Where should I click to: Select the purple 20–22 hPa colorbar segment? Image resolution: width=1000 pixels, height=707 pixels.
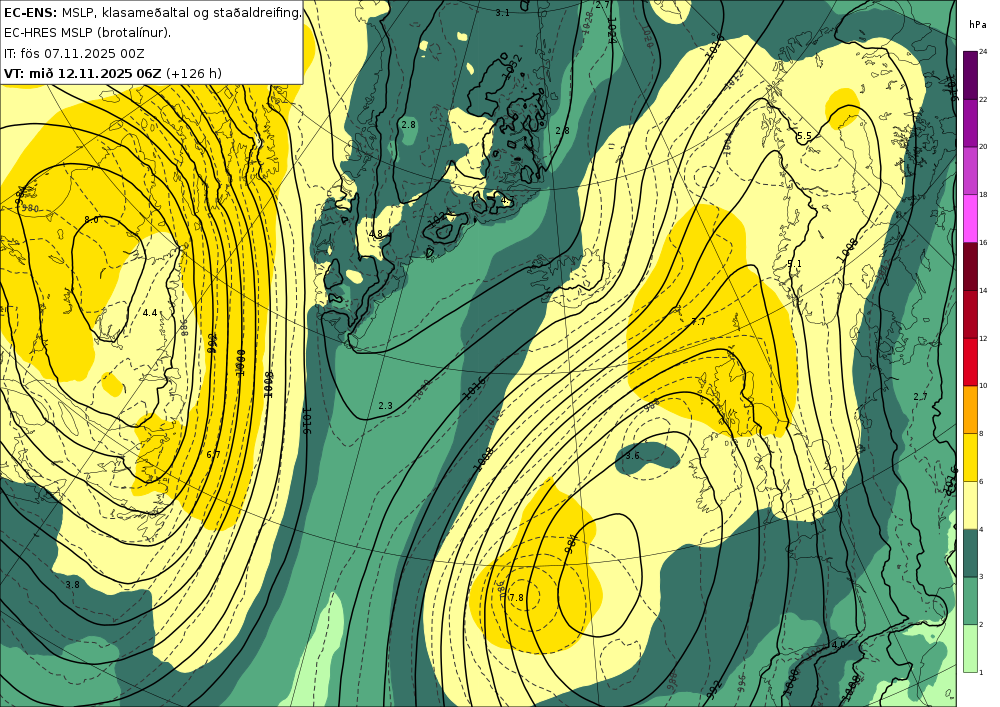[970, 123]
